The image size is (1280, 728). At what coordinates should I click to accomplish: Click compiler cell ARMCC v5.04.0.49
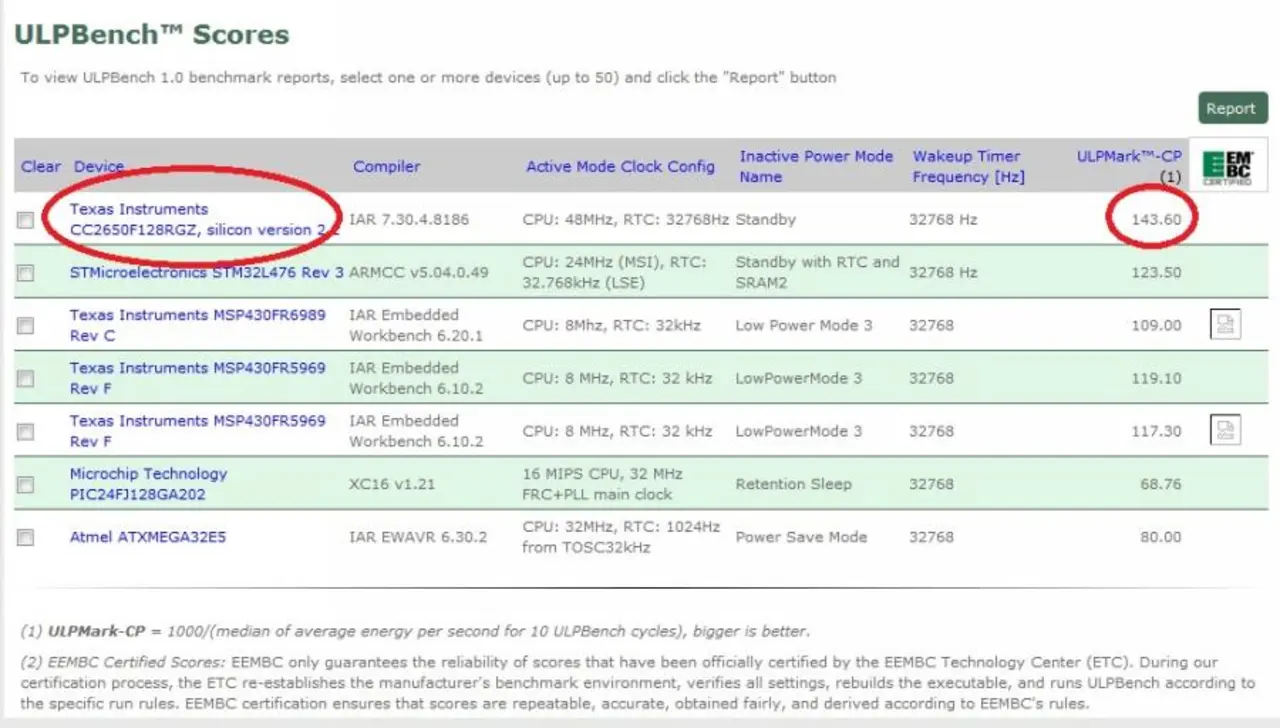click(419, 272)
